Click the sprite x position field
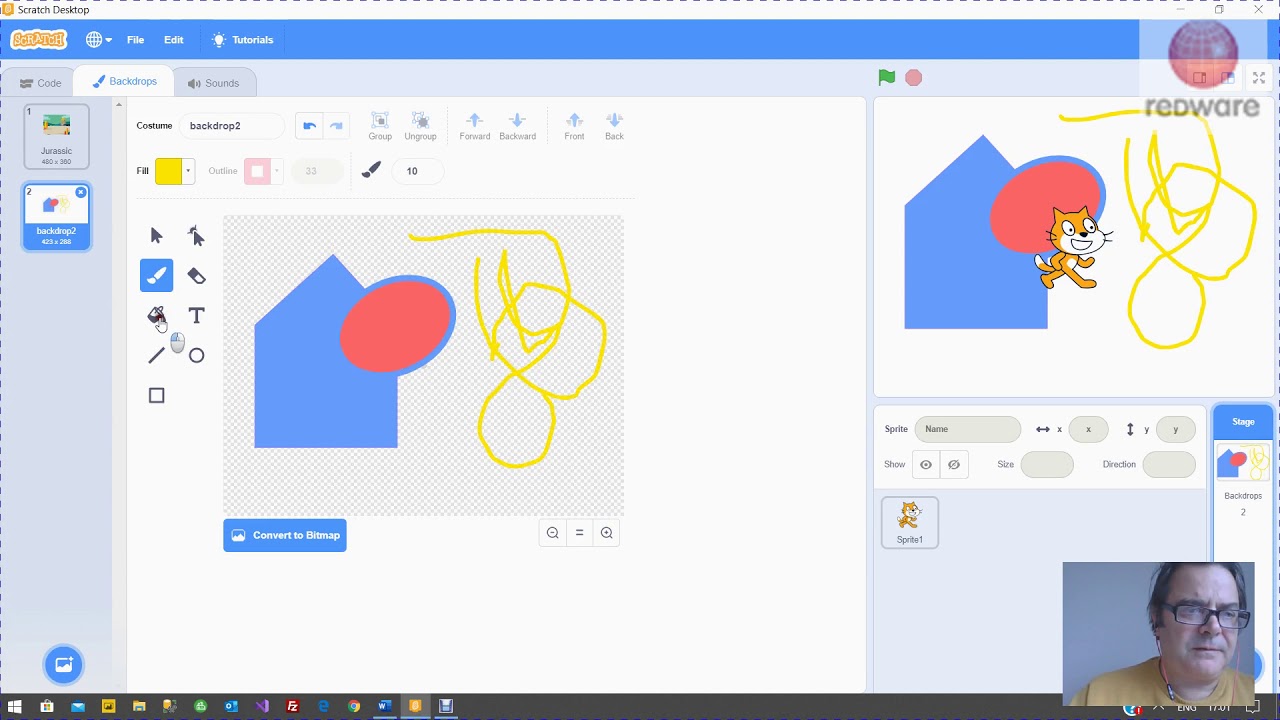Viewport: 1280px width, 720px height. coord(1088,429)
